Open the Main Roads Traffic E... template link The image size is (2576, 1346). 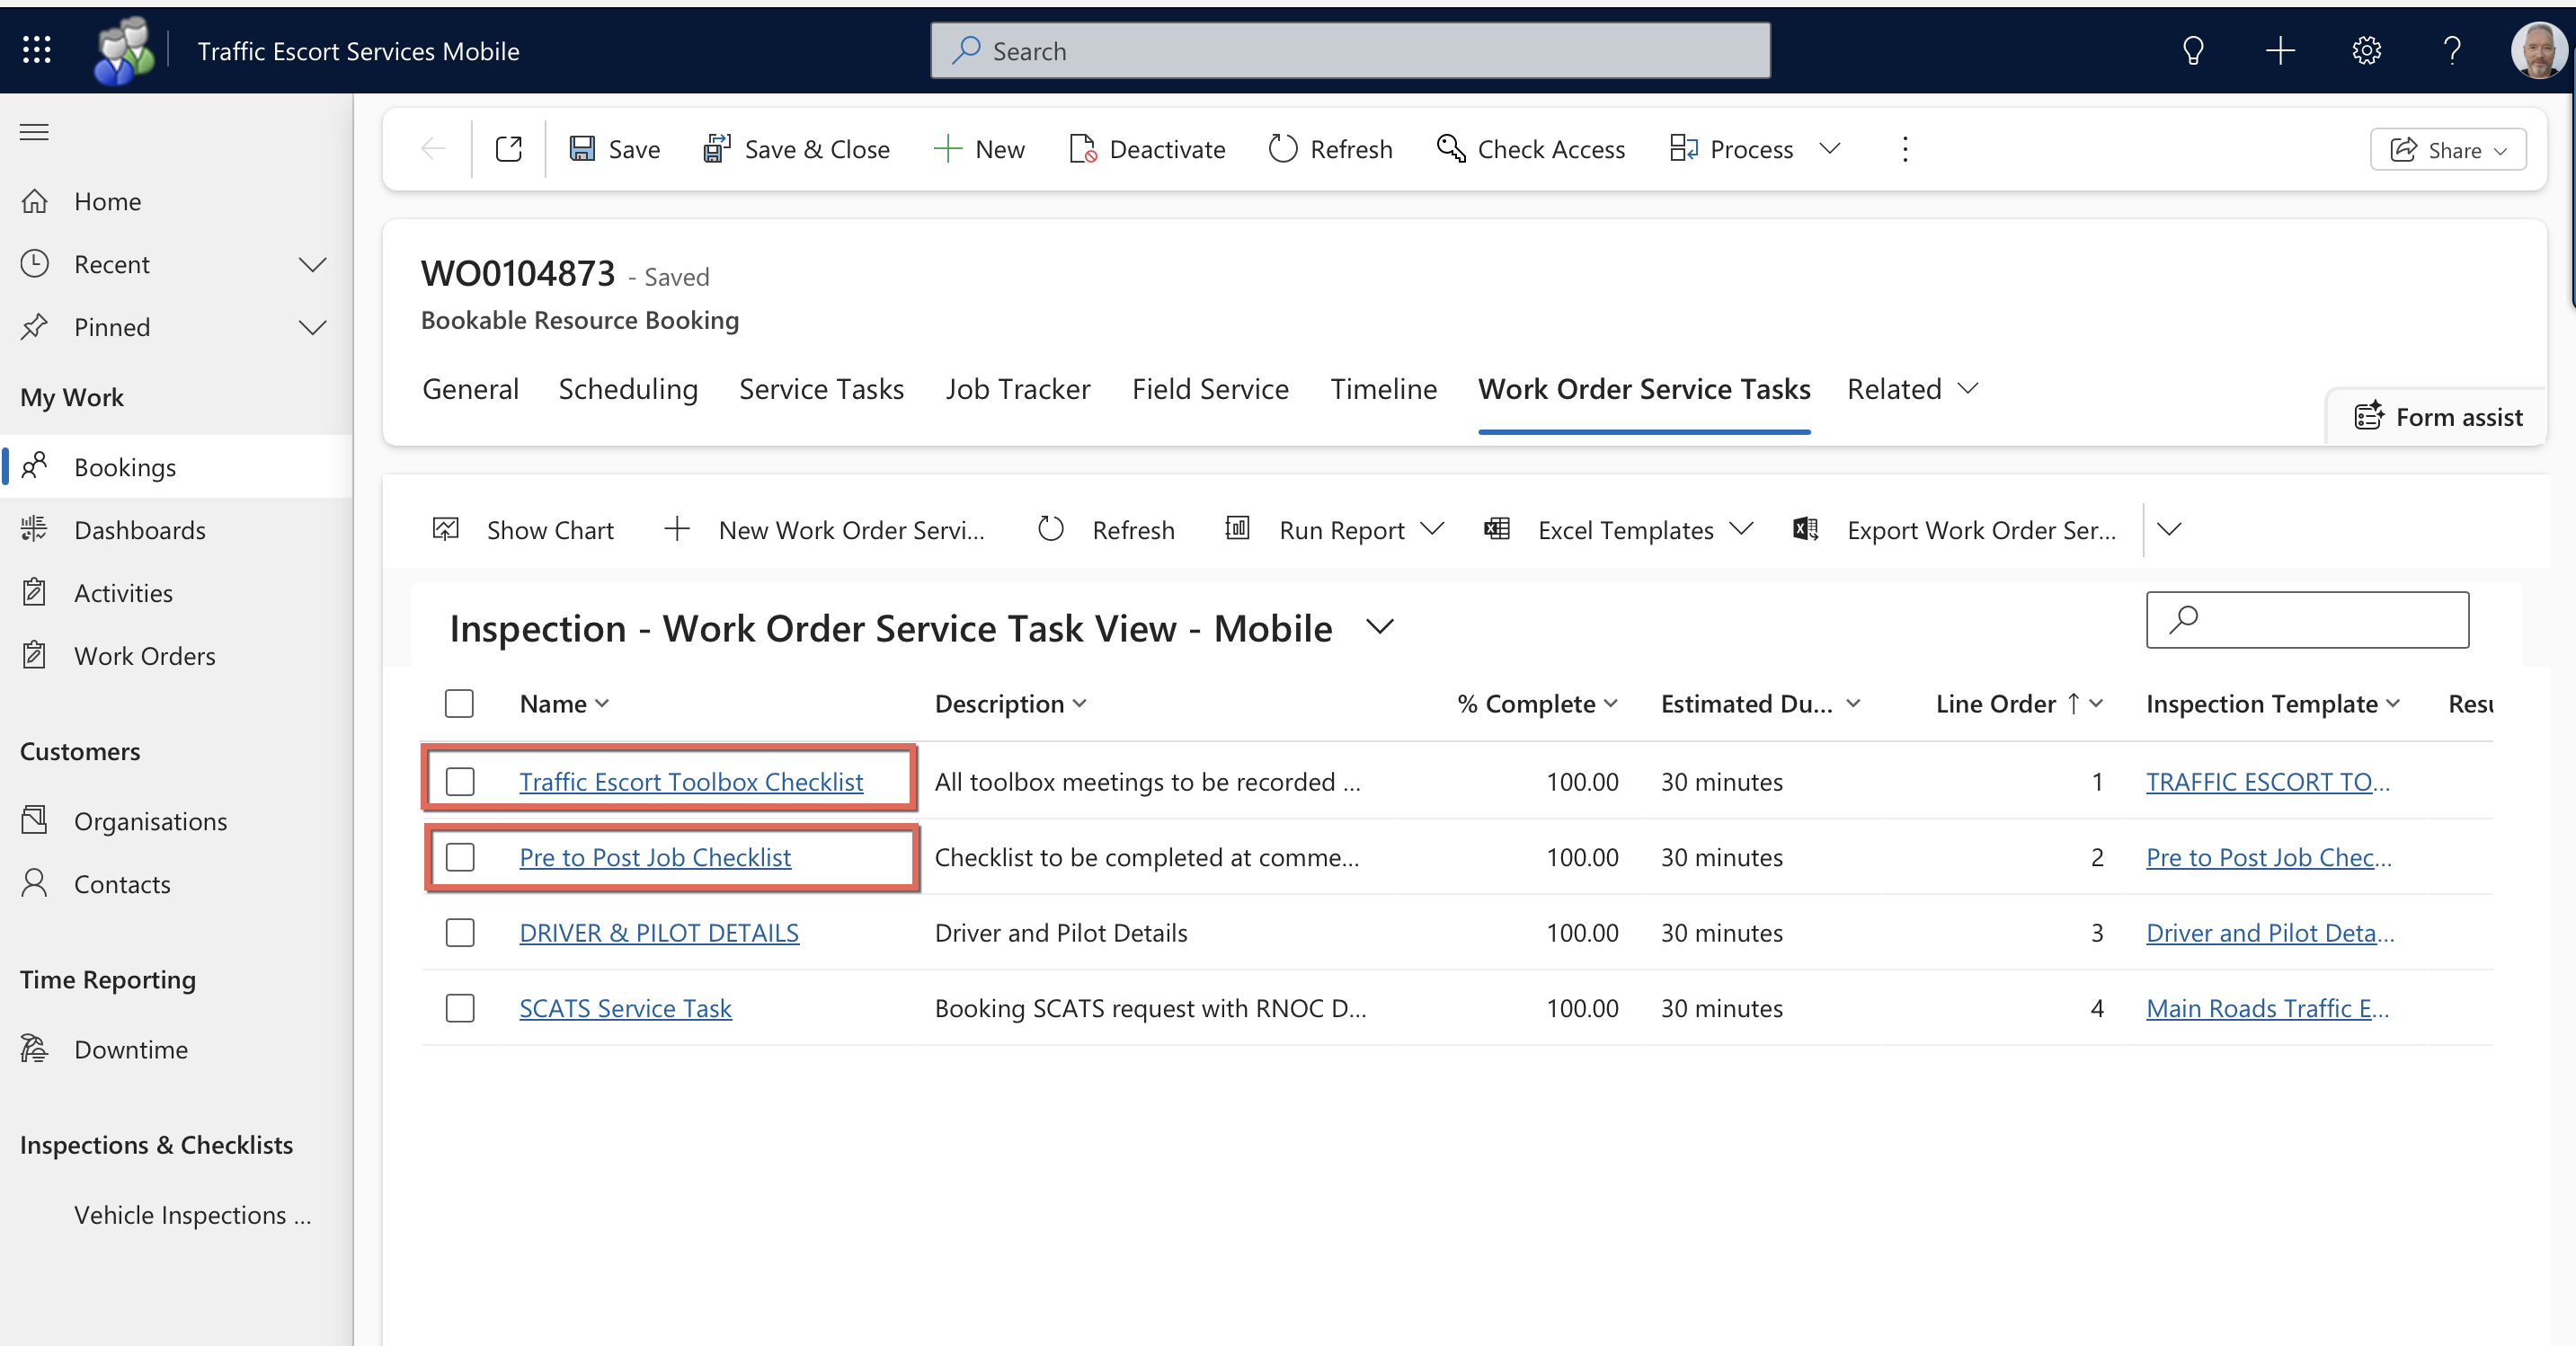click(2267, 1008)
